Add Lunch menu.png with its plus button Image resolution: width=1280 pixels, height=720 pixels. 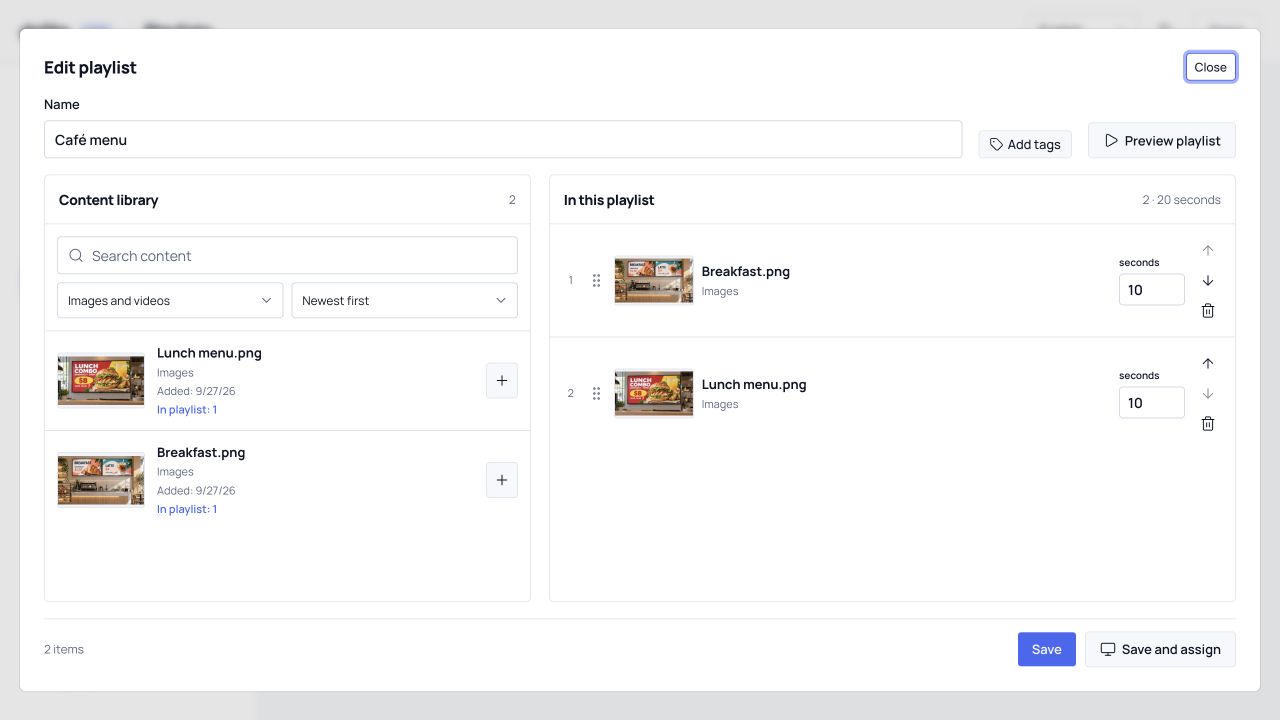pyautogui.click(x=502, y=380)
